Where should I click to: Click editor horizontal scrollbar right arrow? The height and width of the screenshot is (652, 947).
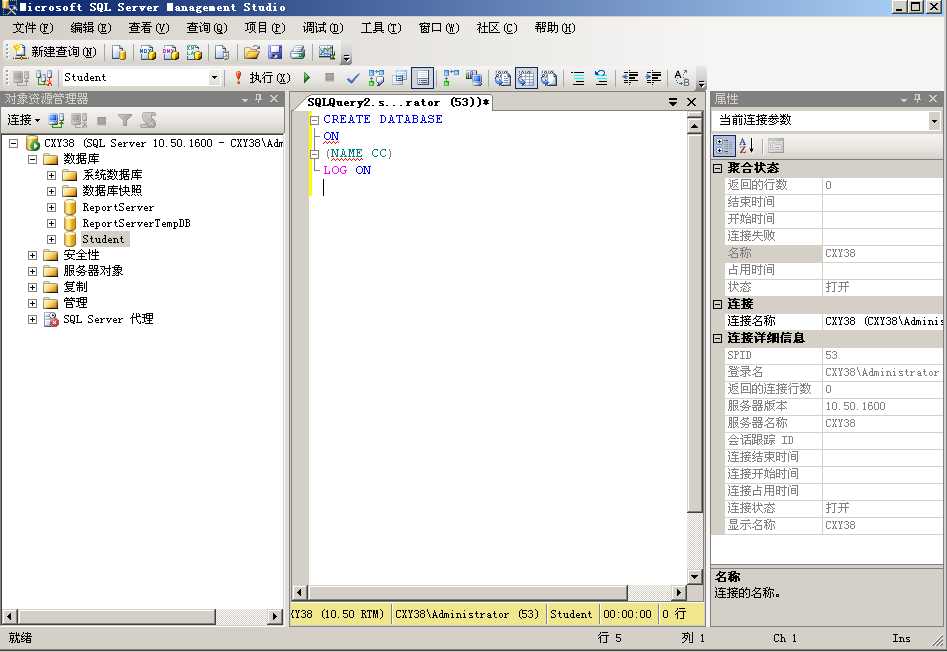(678, 593)
